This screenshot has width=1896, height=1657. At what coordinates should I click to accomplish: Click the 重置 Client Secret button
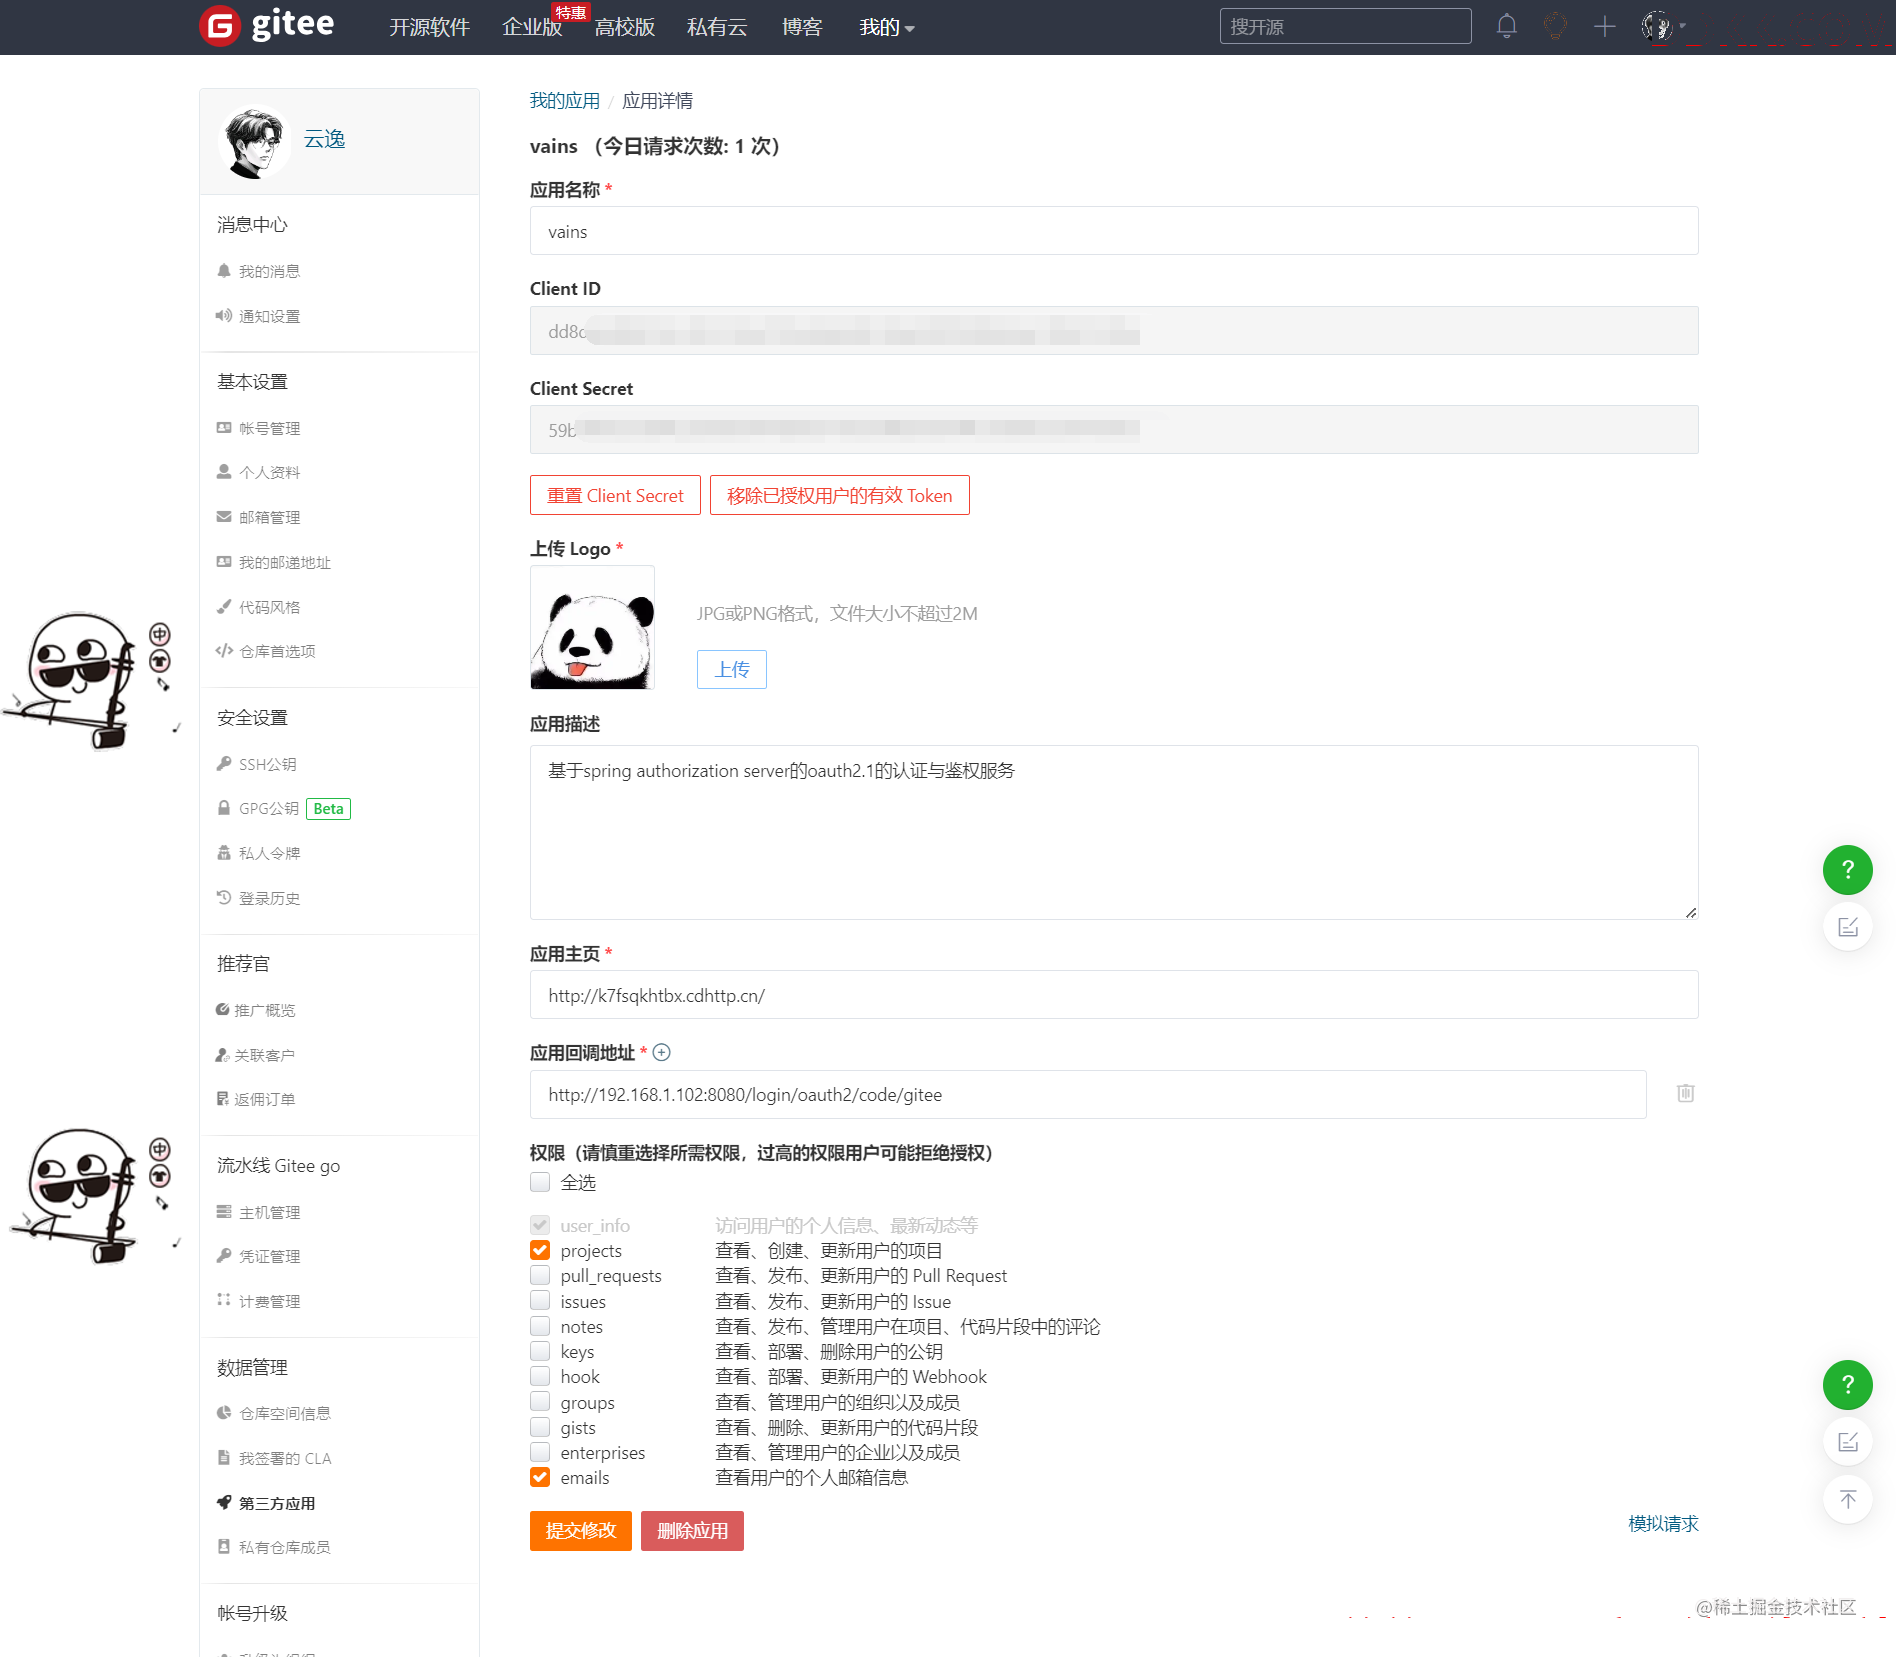[615, 495]
